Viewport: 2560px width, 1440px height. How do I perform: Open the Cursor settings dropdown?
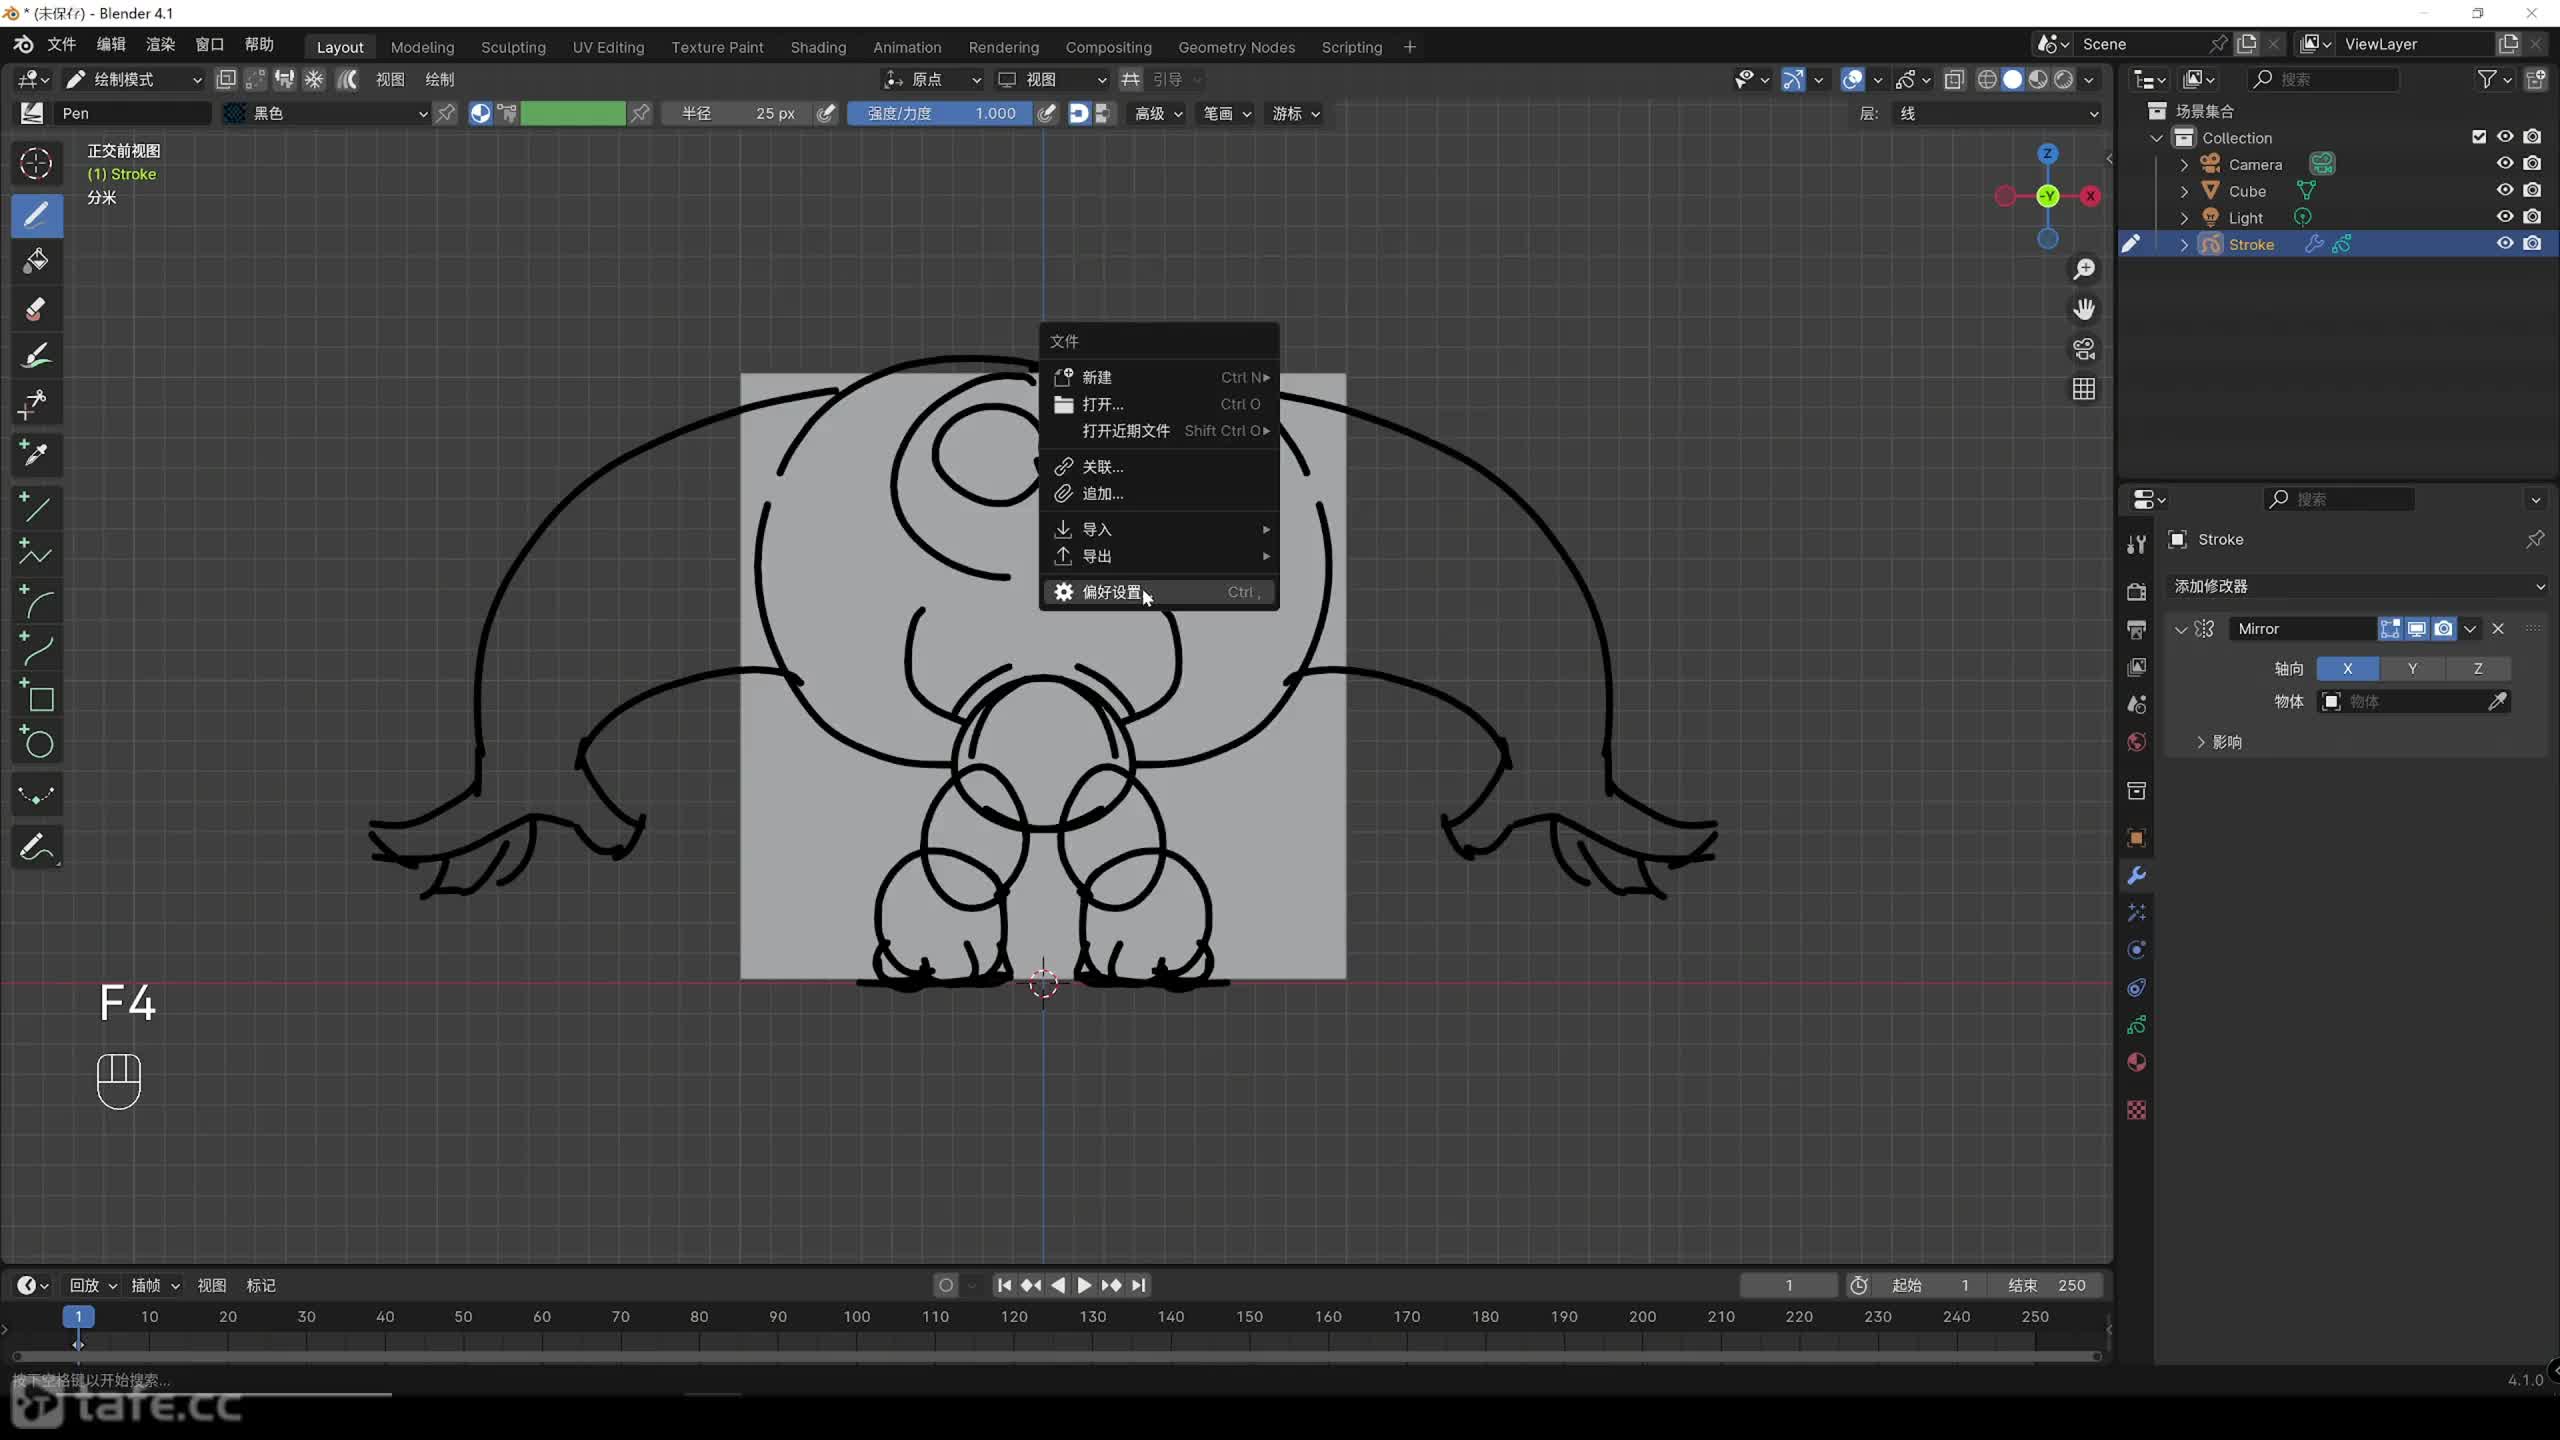pyautogui.click(x=1296, y=113)
